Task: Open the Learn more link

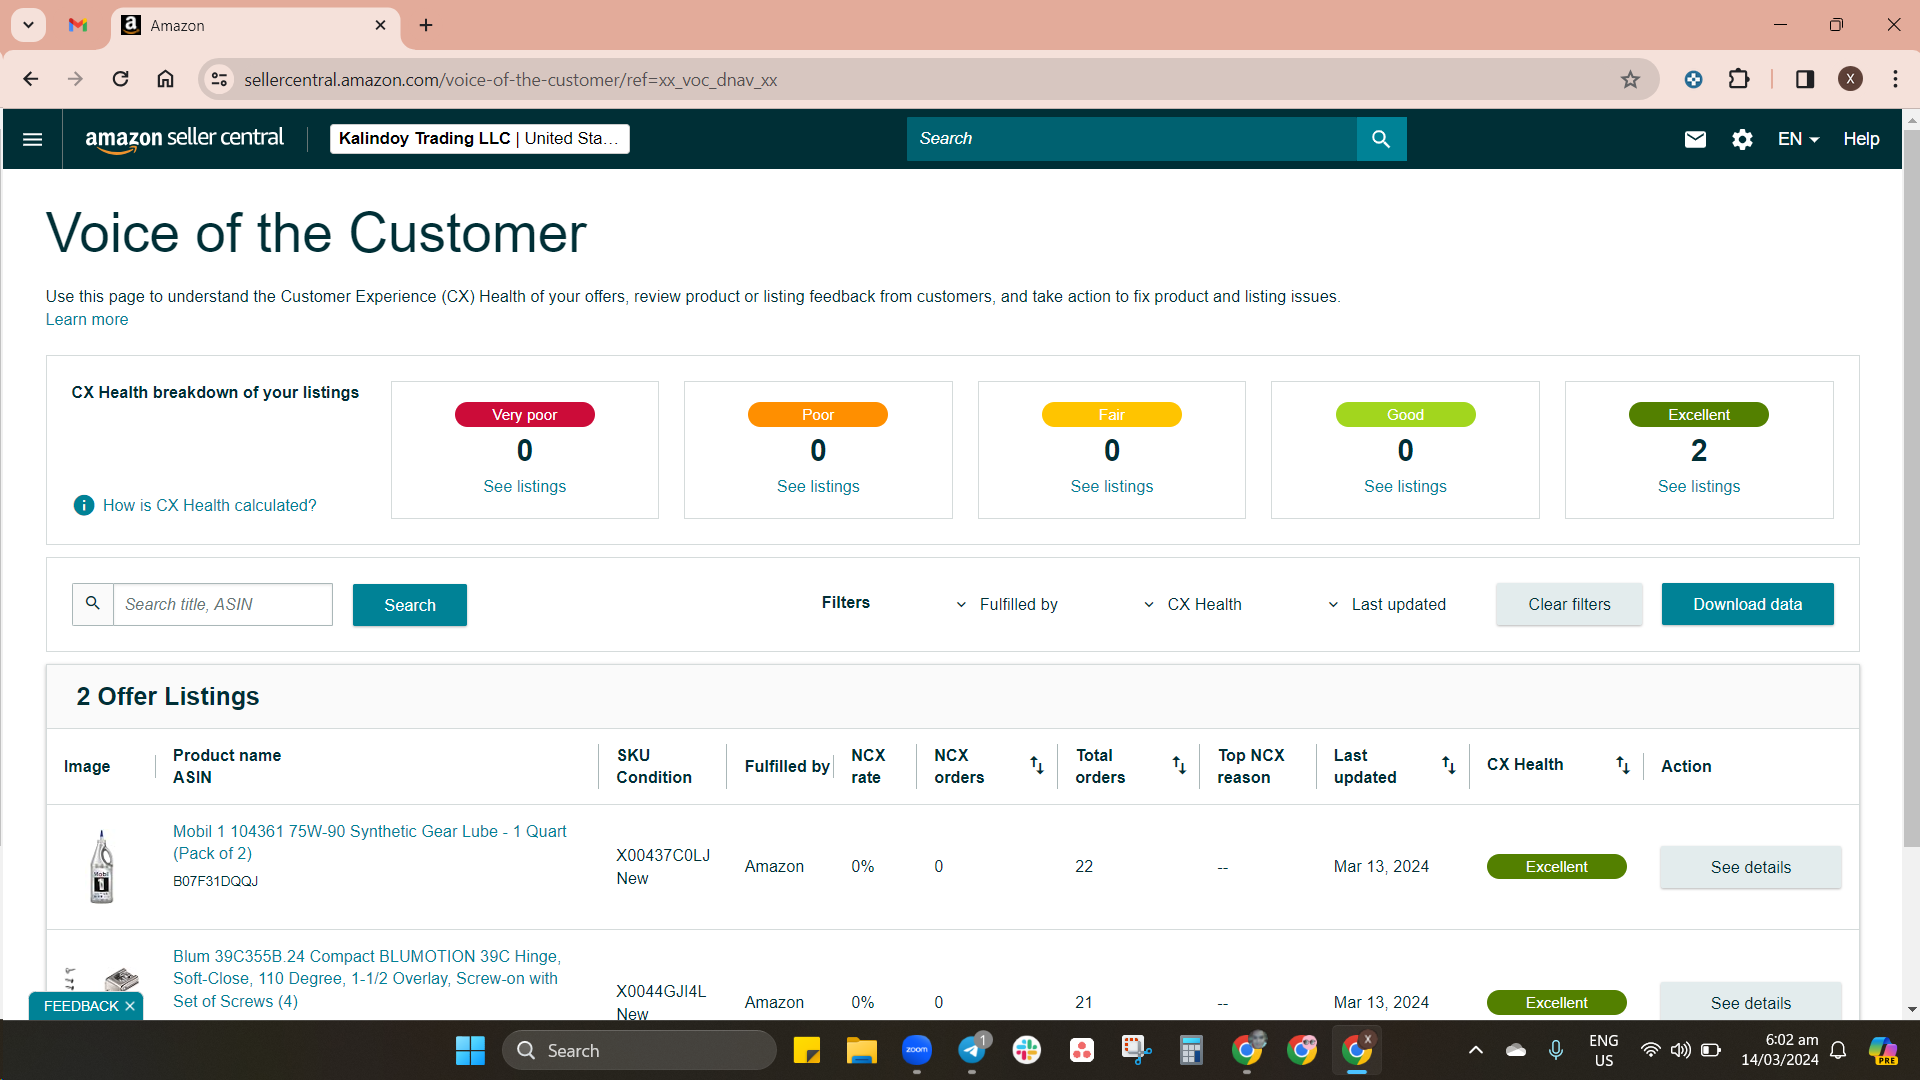Action: click(87, 320)
